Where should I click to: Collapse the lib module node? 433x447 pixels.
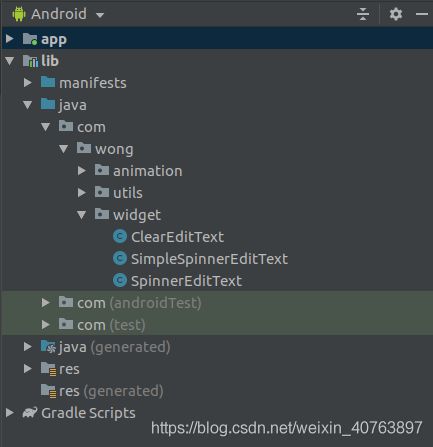point(10,61)
